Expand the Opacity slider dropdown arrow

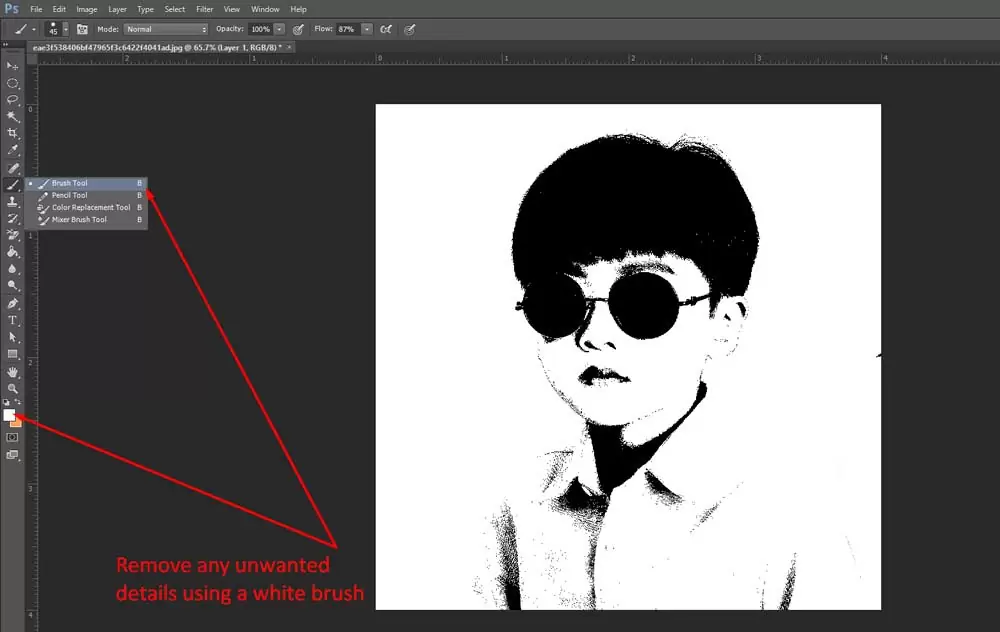279,29
